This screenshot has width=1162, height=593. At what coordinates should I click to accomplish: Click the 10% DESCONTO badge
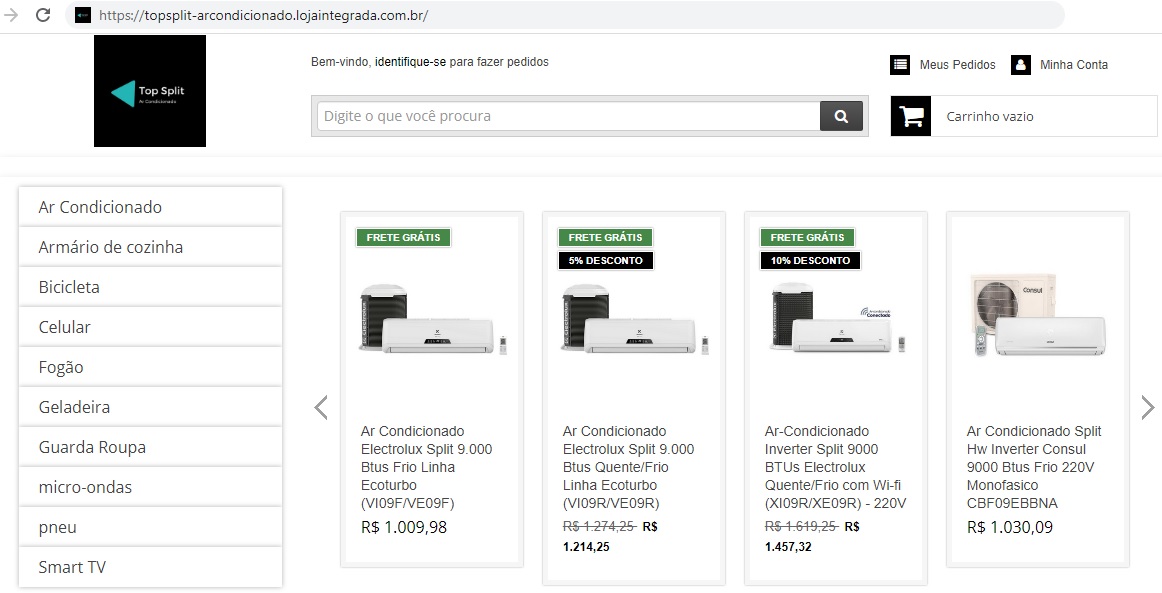coord(810,260)
